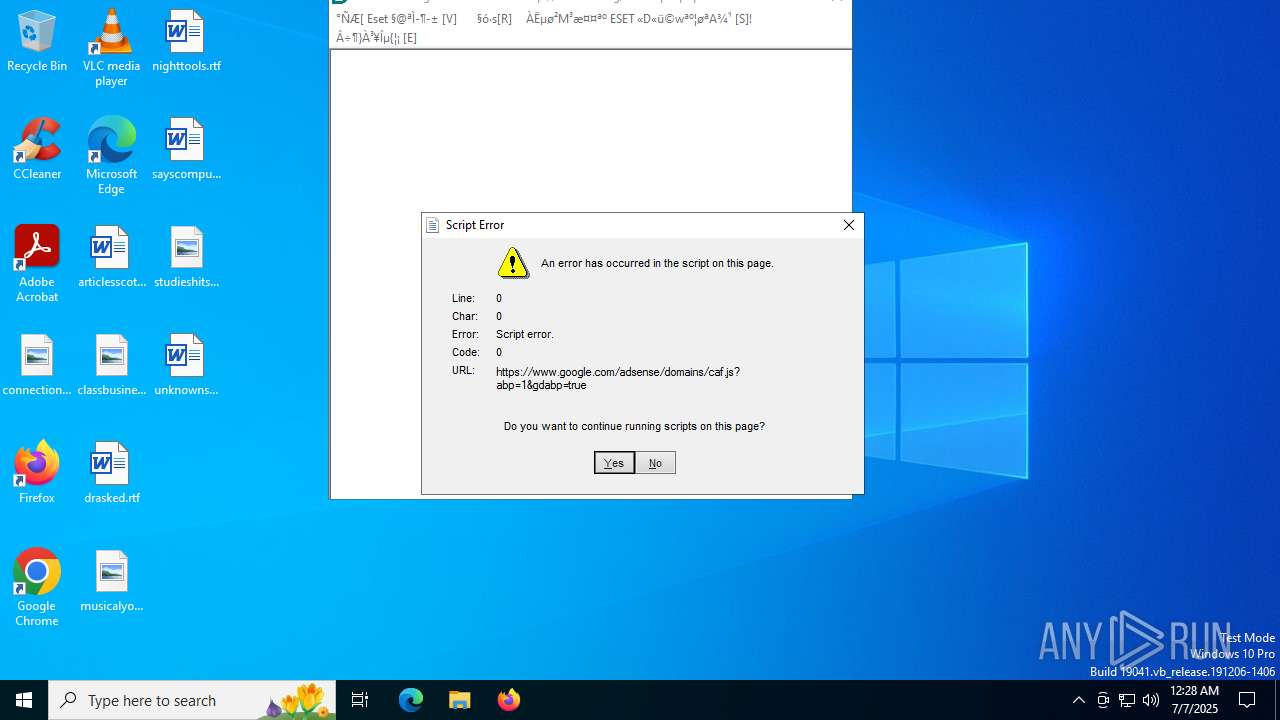Select the VLC media player desktop icon
1280x720 pixels.
coord(111,48)
